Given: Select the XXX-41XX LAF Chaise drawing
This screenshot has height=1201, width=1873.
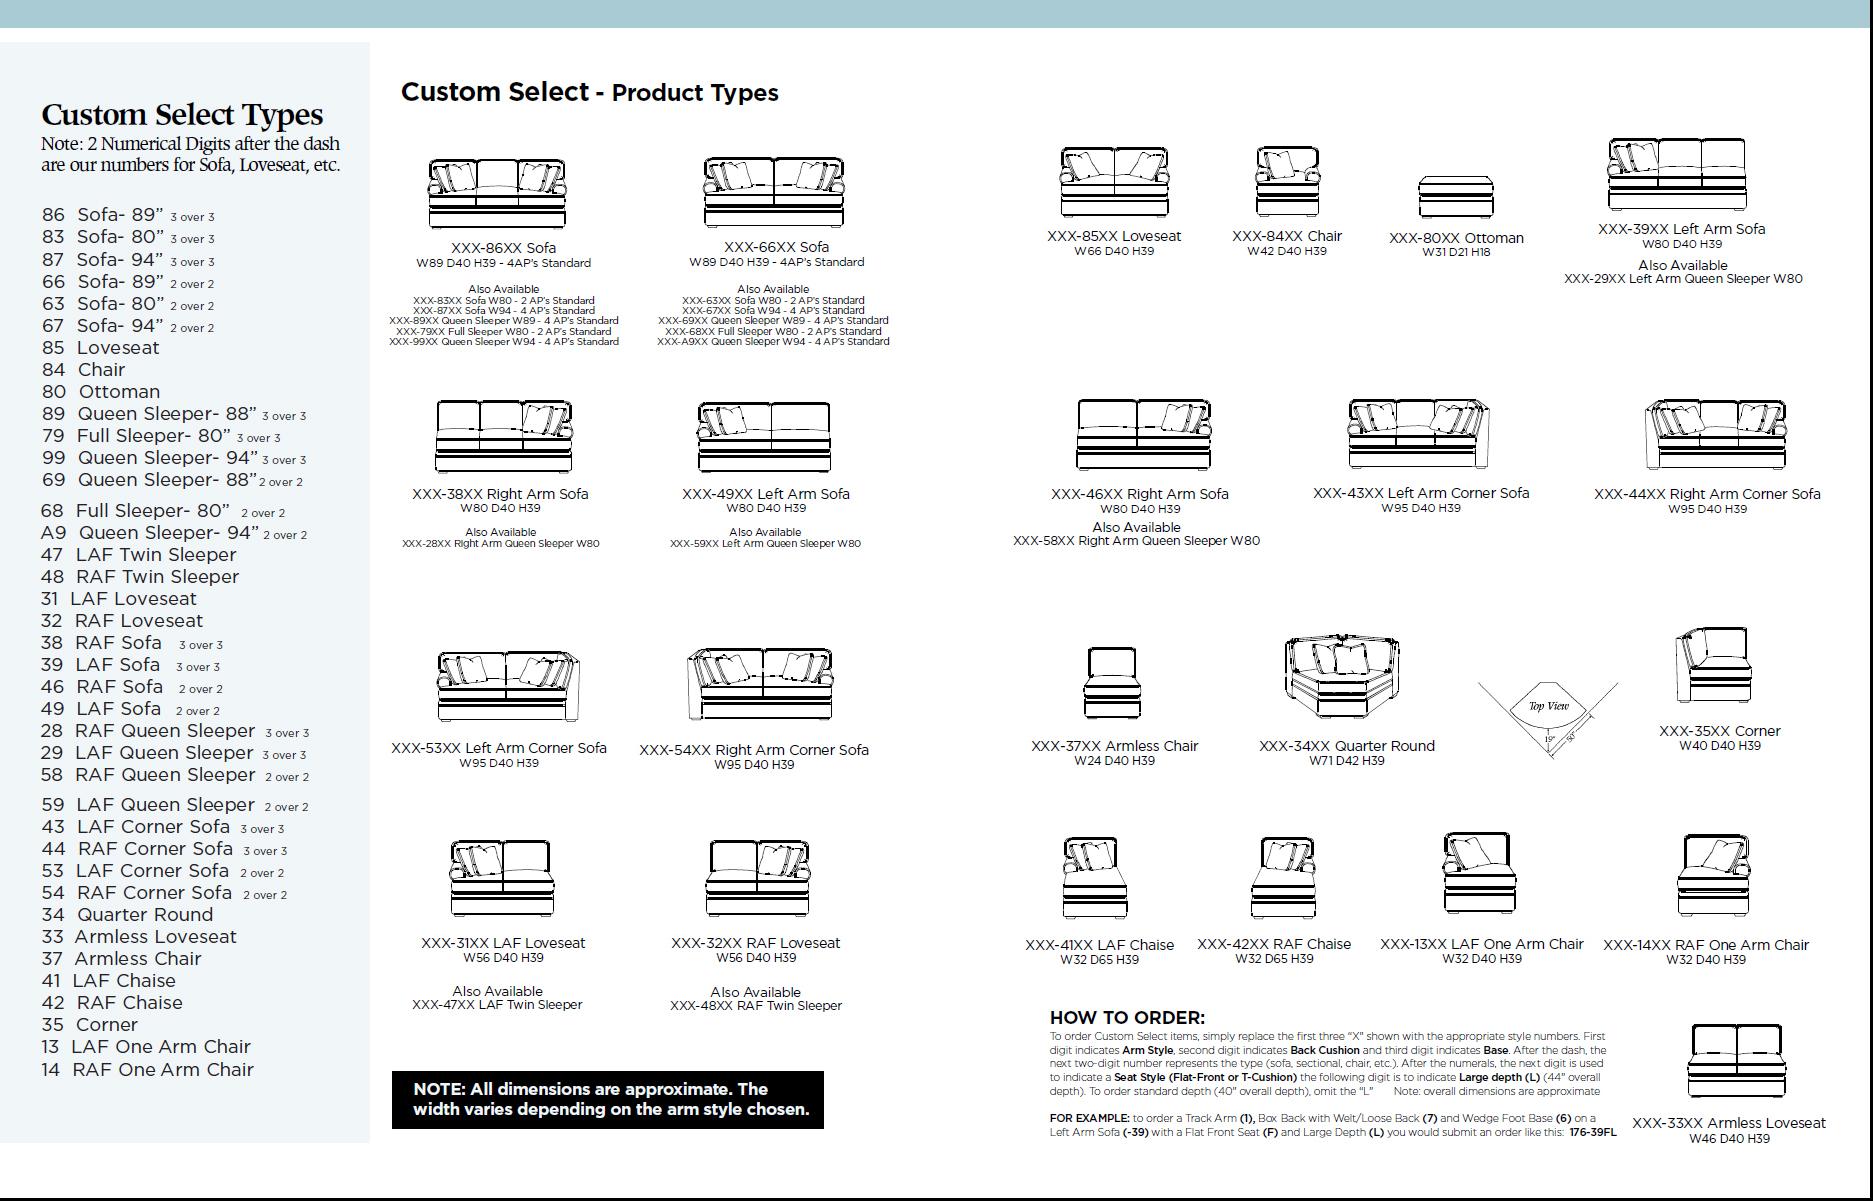Looking at the screenshot, I should pyautogui.click(x=1093, y=879).
